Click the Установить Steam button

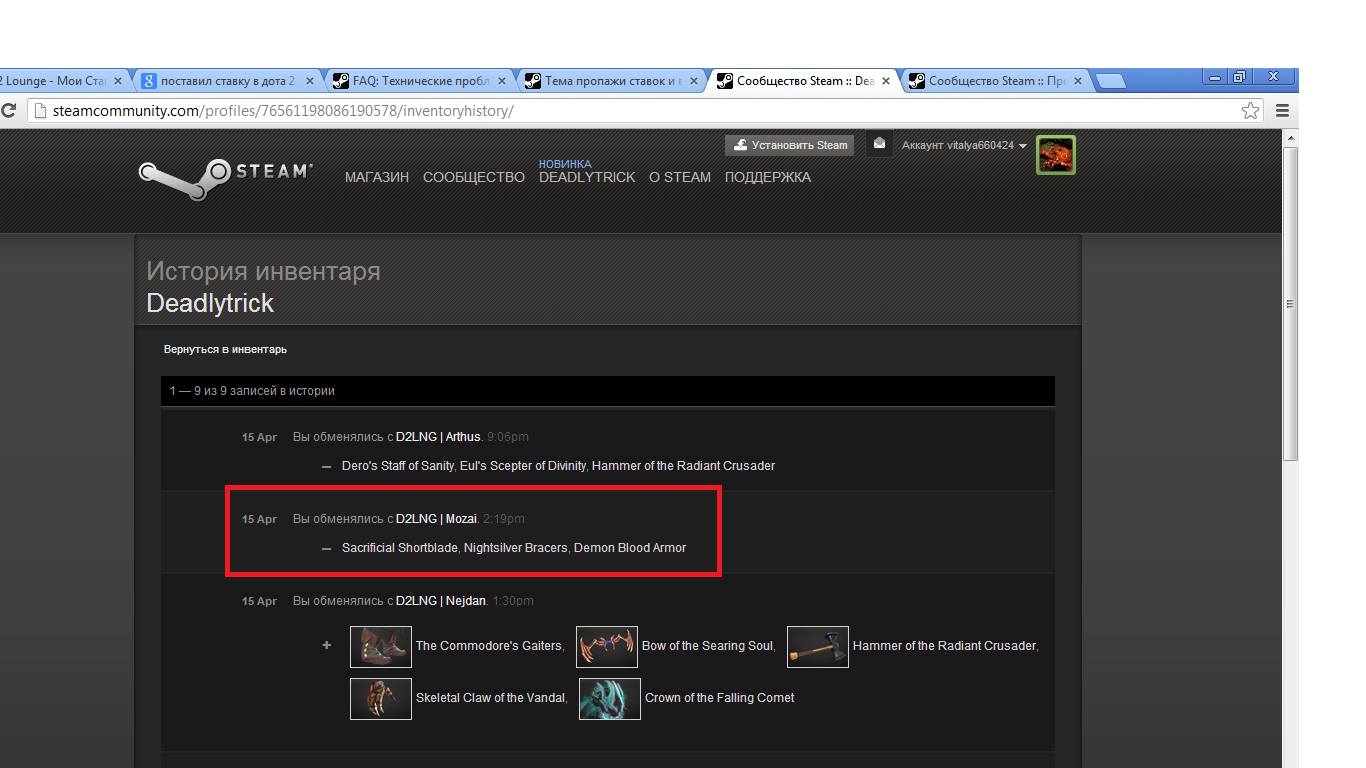790,145
